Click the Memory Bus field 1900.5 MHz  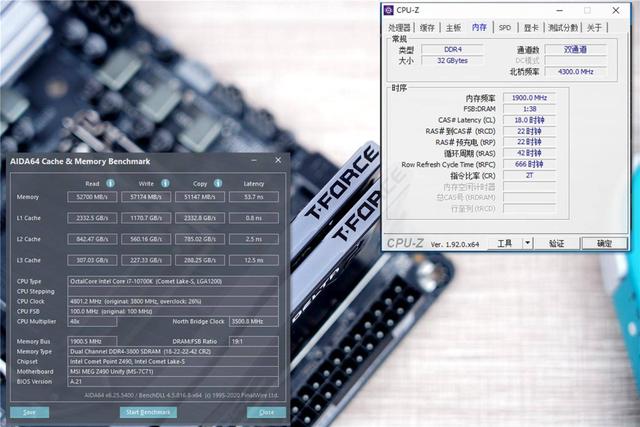pos(92,341)
